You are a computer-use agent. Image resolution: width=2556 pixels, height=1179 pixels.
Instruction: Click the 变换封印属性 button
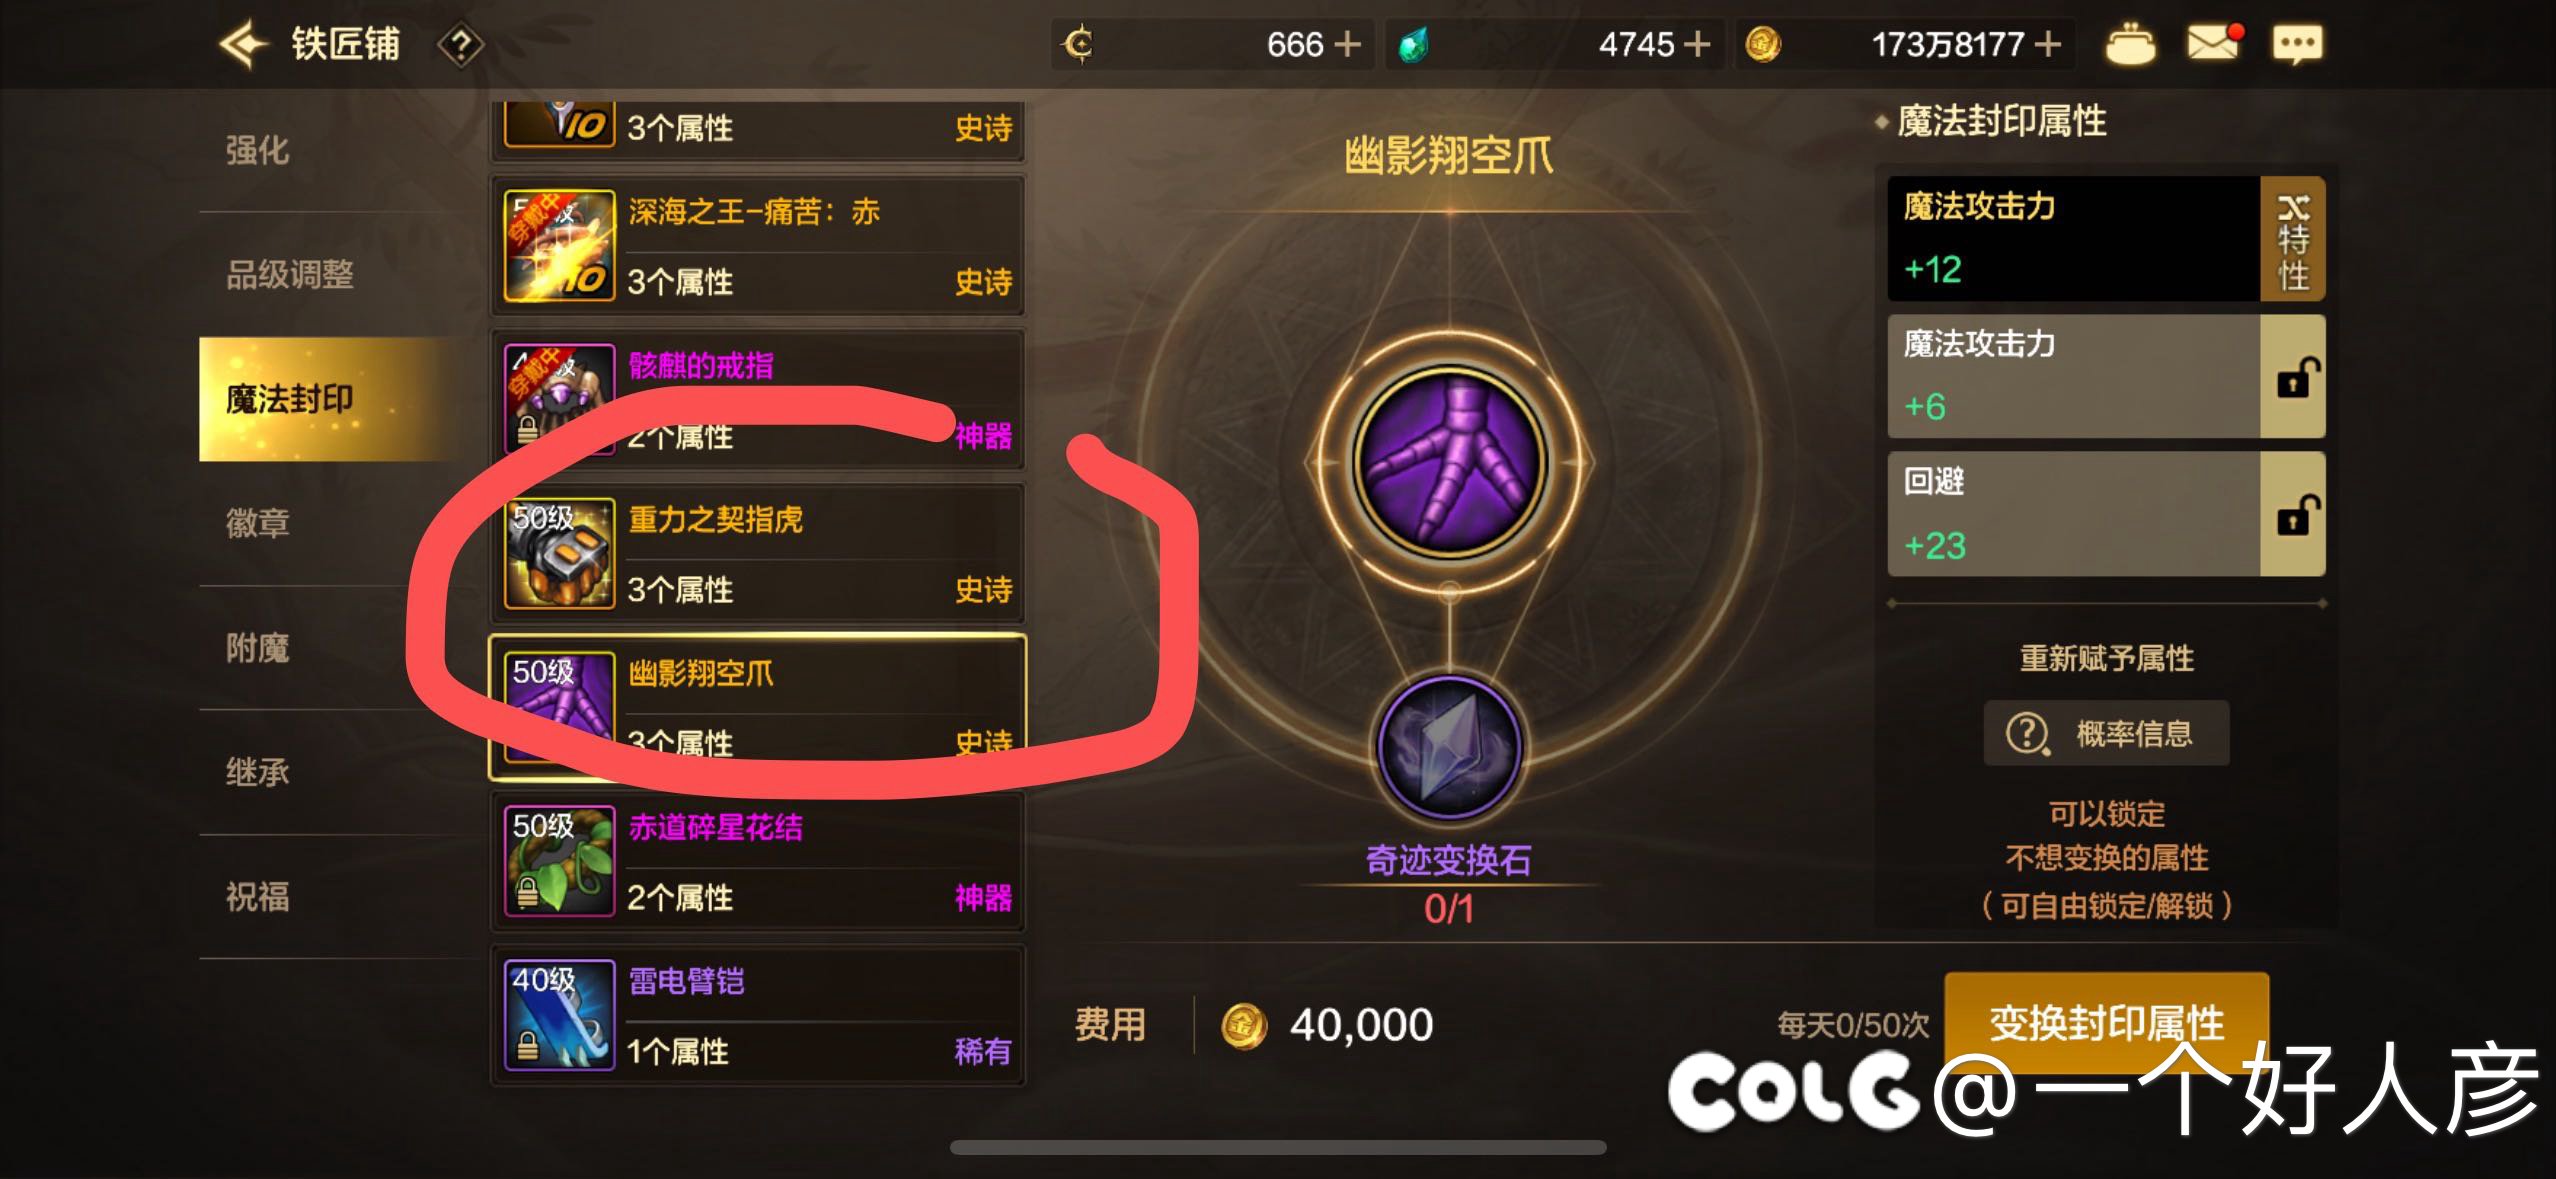pyautogui.click(x=2106, y=1022)
